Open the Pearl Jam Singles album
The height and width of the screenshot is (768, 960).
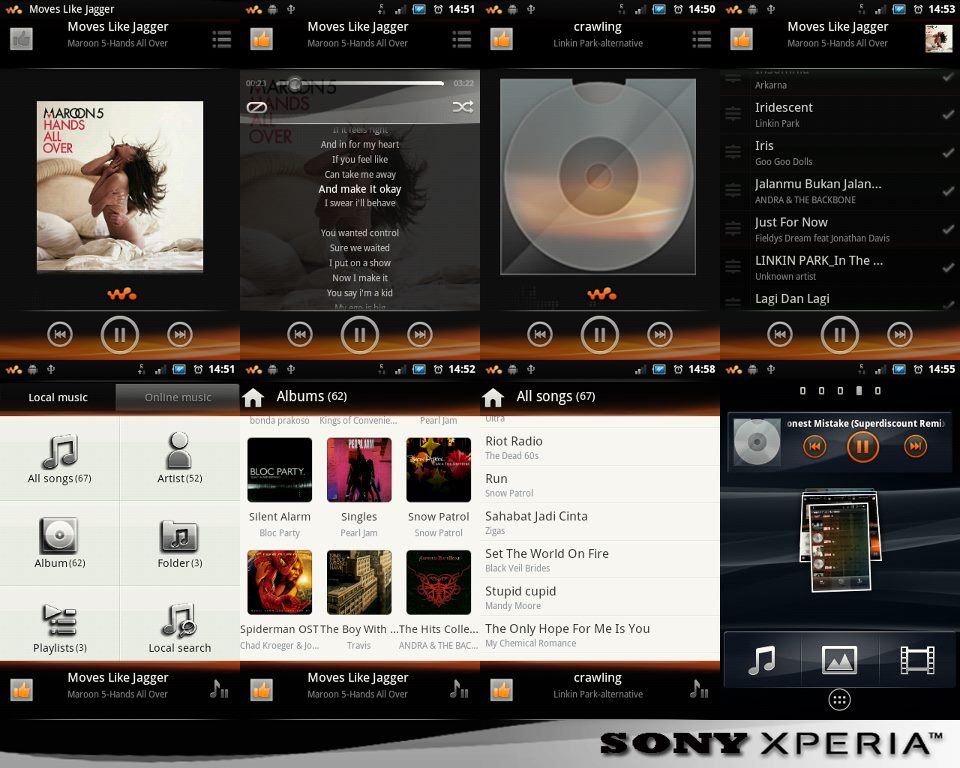[x=359, y=470]
